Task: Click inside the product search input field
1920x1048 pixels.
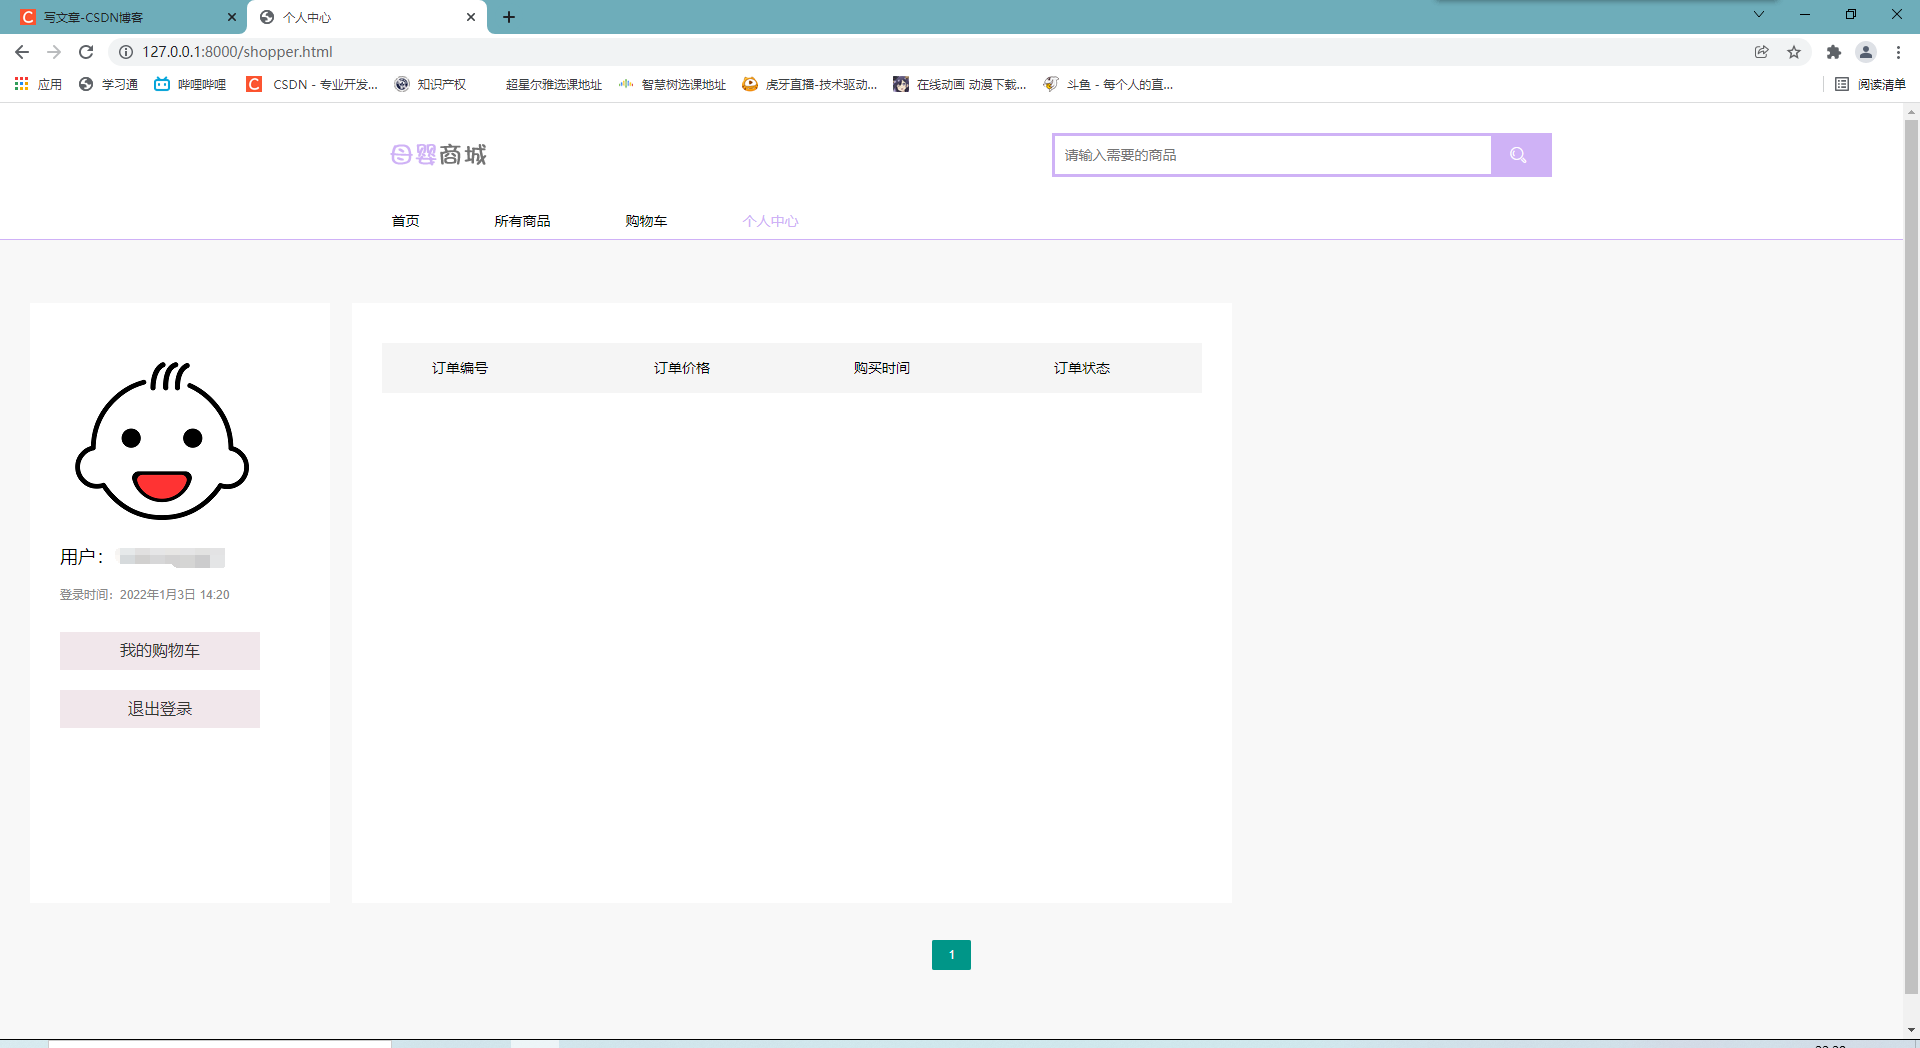Action: pos(1270,155)
